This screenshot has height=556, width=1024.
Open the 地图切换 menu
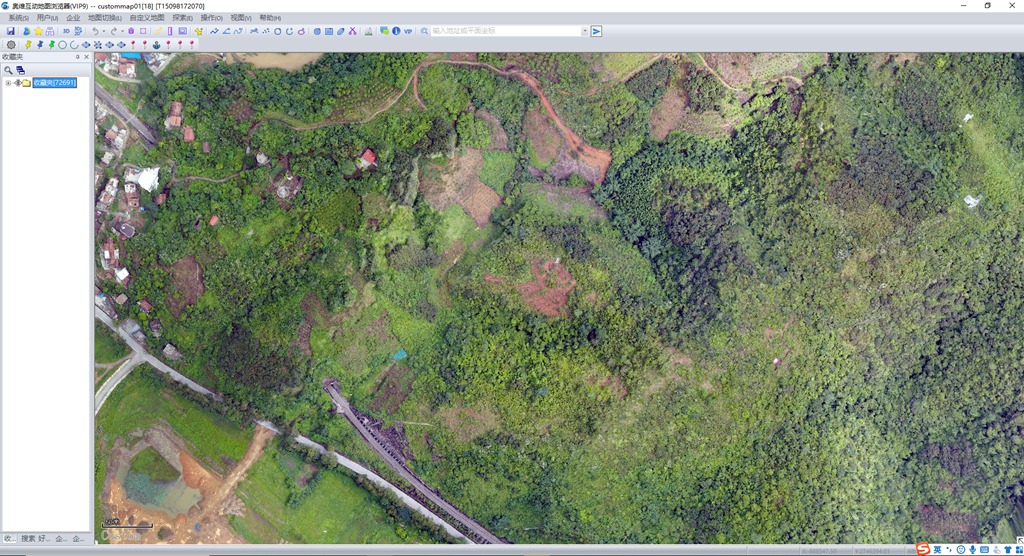pos(104,18)
